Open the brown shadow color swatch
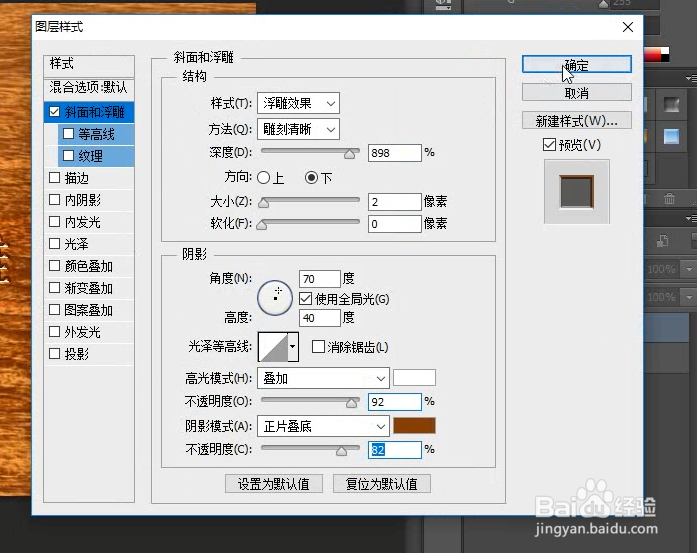This screenshot has height=553, width=697. pyautogui.click(x=414, y=425)
